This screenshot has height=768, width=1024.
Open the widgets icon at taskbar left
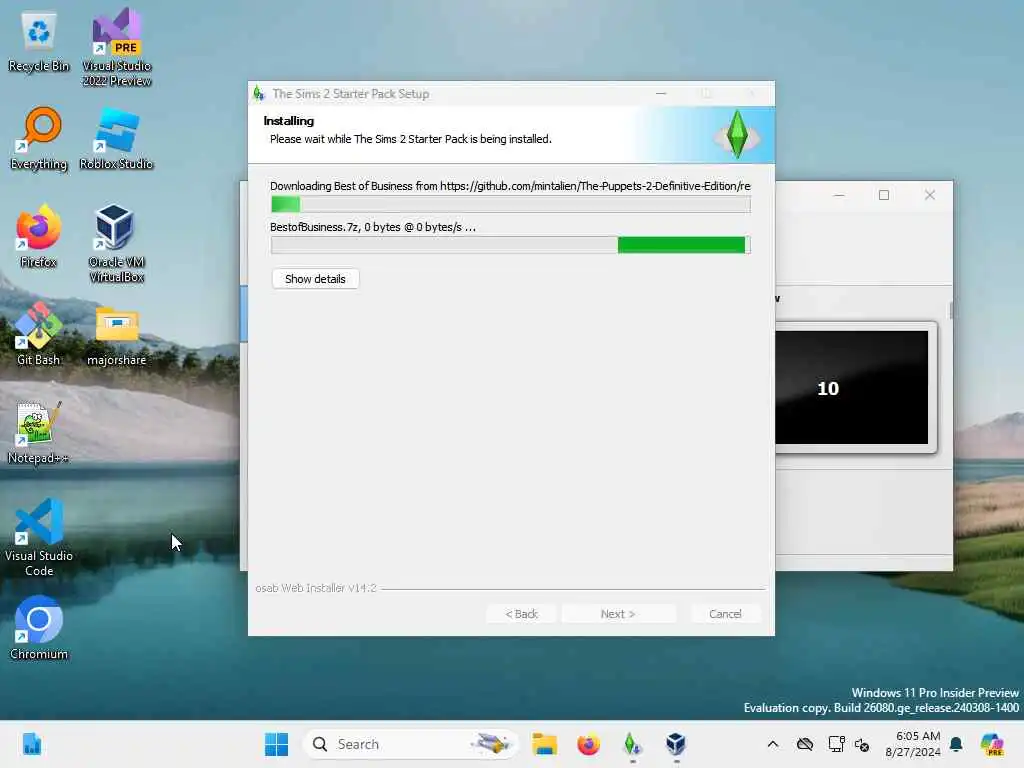click(31, 744)
